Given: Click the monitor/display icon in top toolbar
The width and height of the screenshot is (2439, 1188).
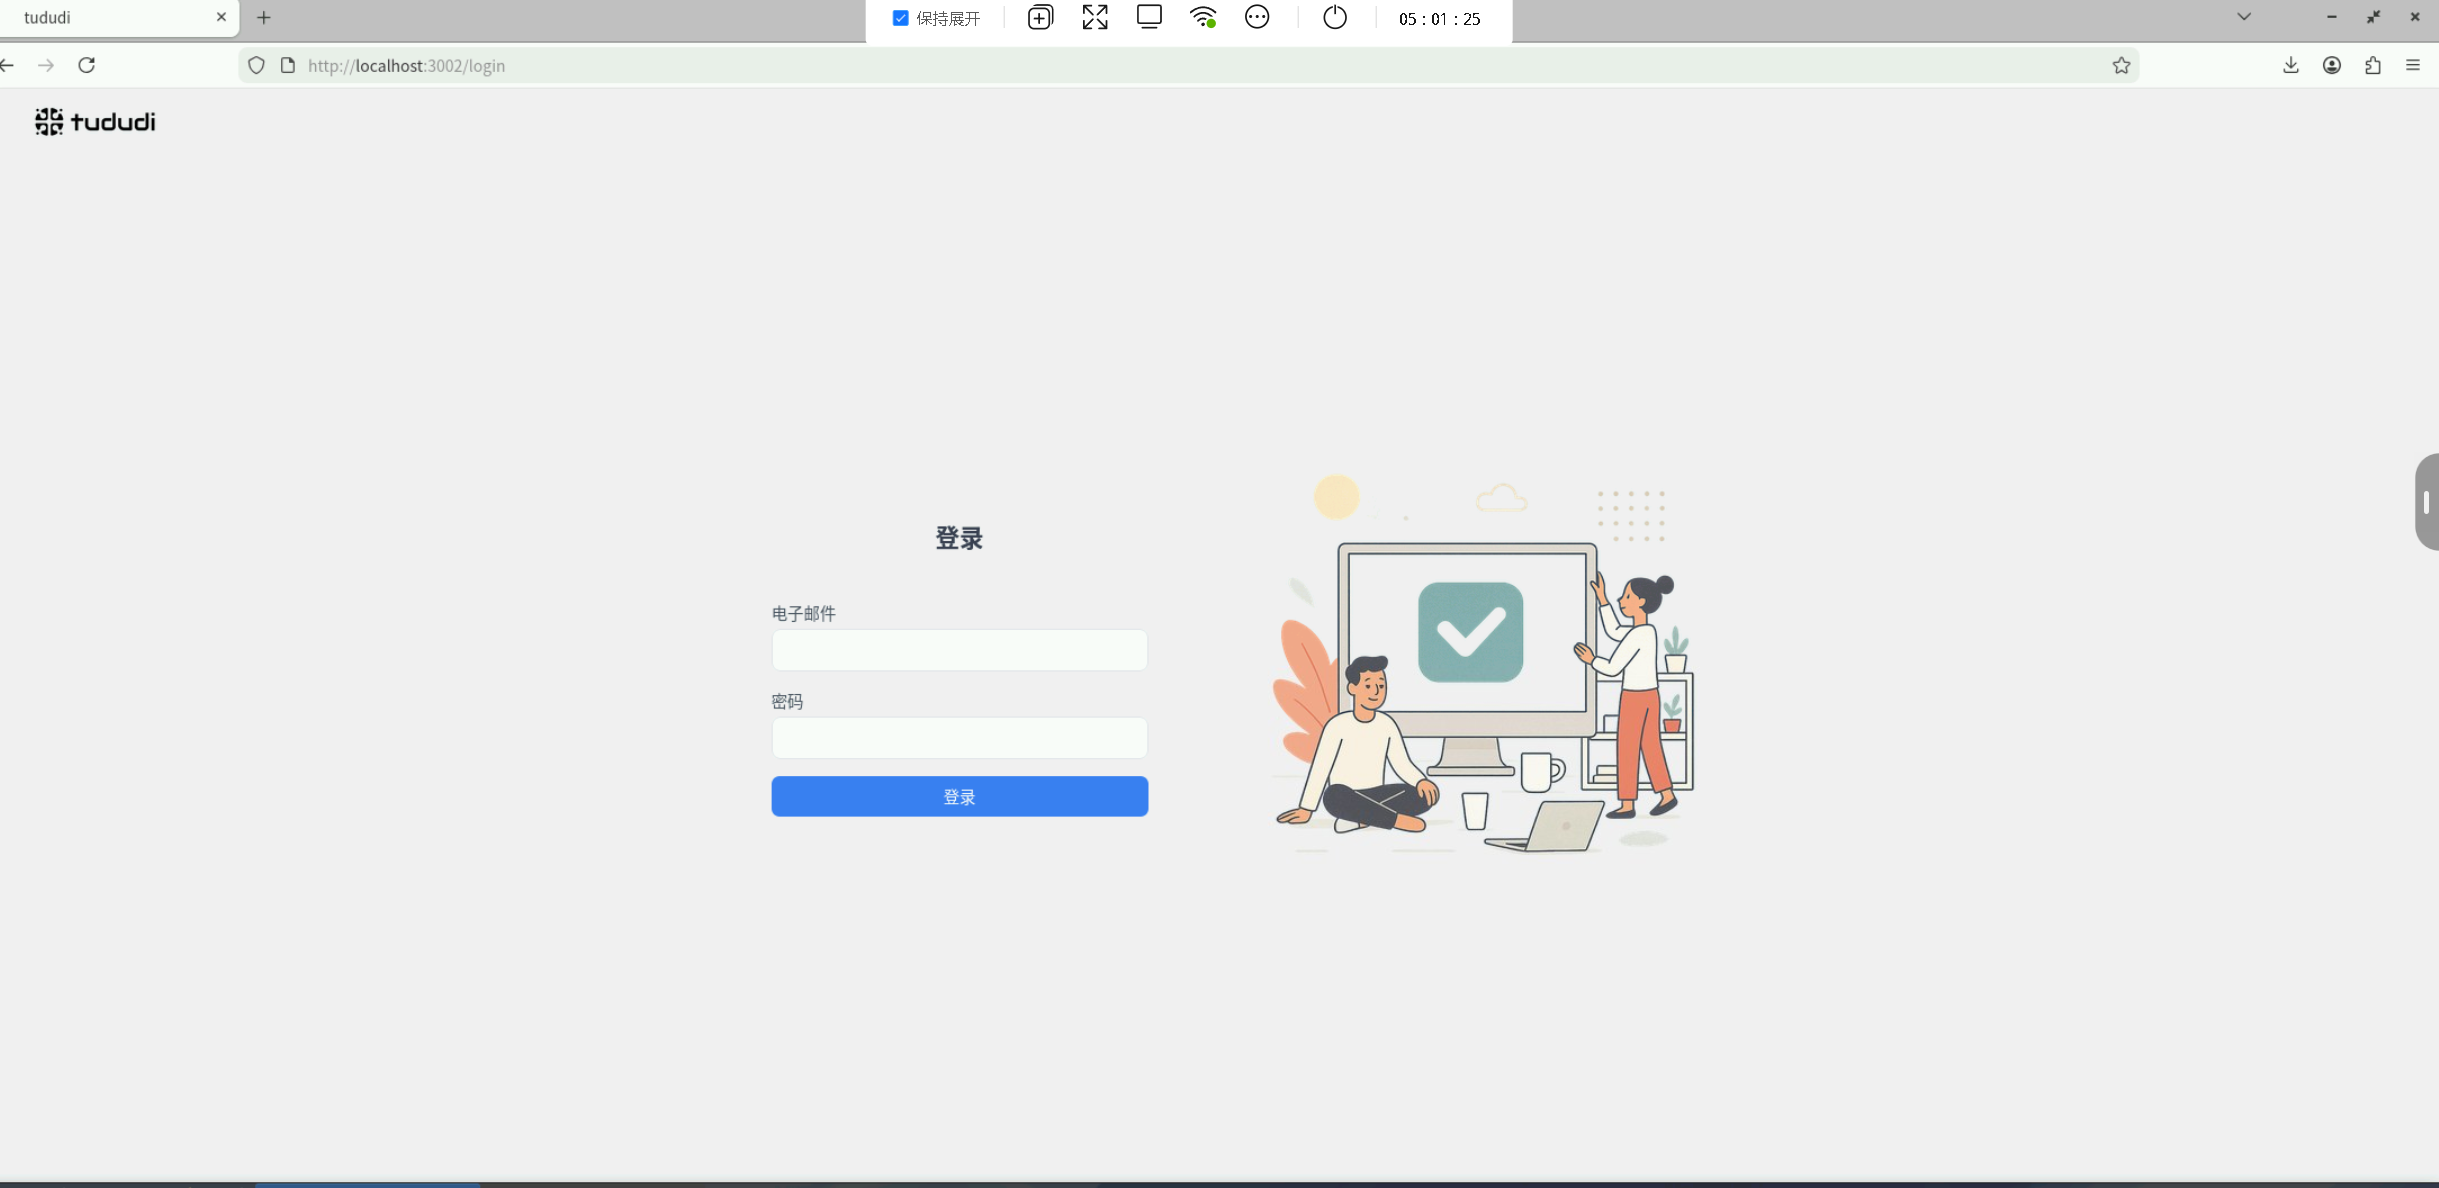Looking at the screenshot, I should pos(1148,17).
